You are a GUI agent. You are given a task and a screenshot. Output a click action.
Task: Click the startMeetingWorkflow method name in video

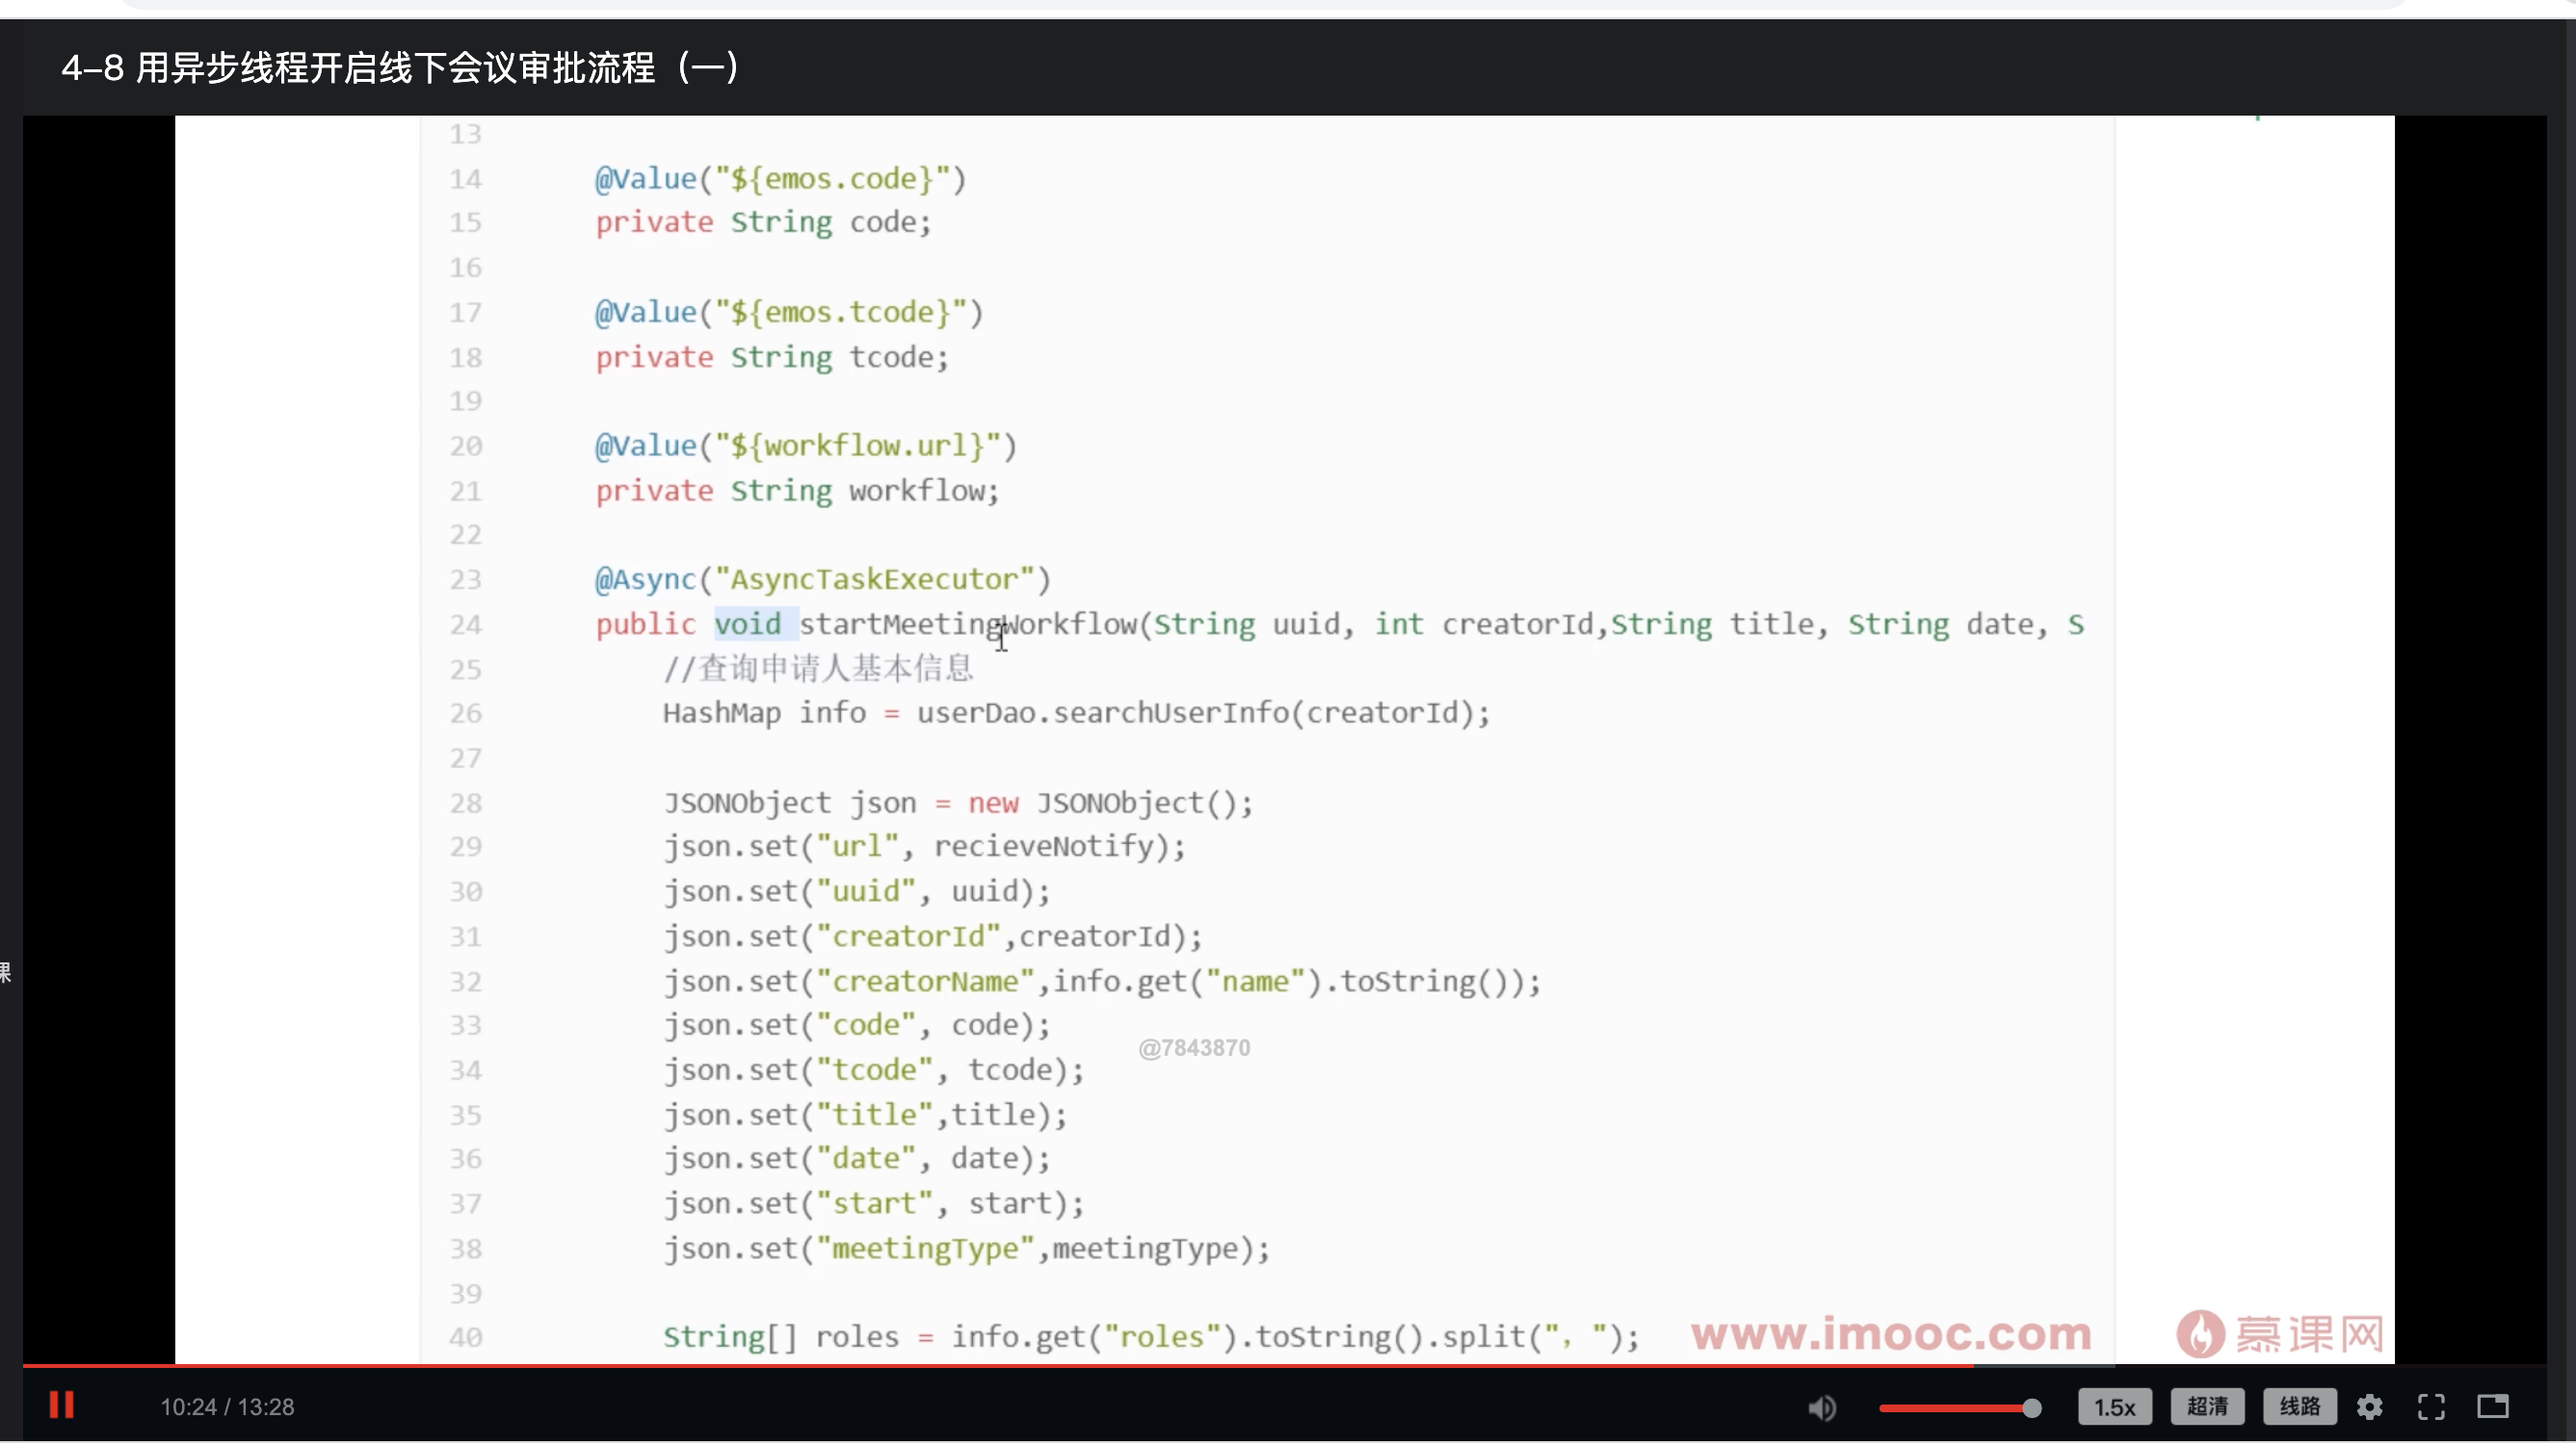coord(968,624)
